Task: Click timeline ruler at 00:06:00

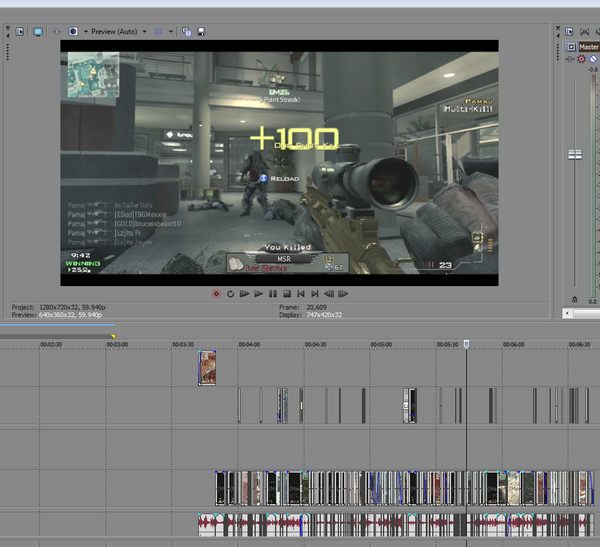Action: tap(513, 345)
